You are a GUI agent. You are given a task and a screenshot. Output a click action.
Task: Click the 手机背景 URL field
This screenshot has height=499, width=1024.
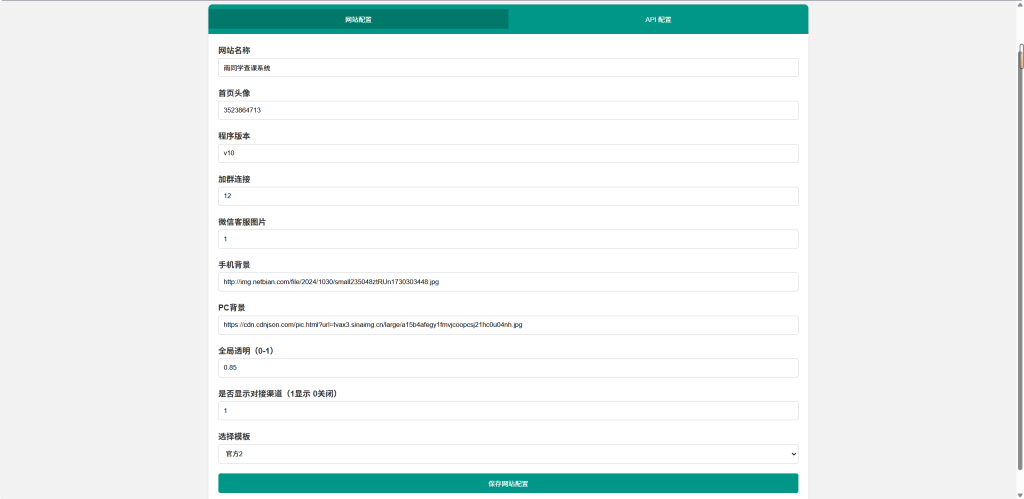pyautogui.click(x=508, y=282)
